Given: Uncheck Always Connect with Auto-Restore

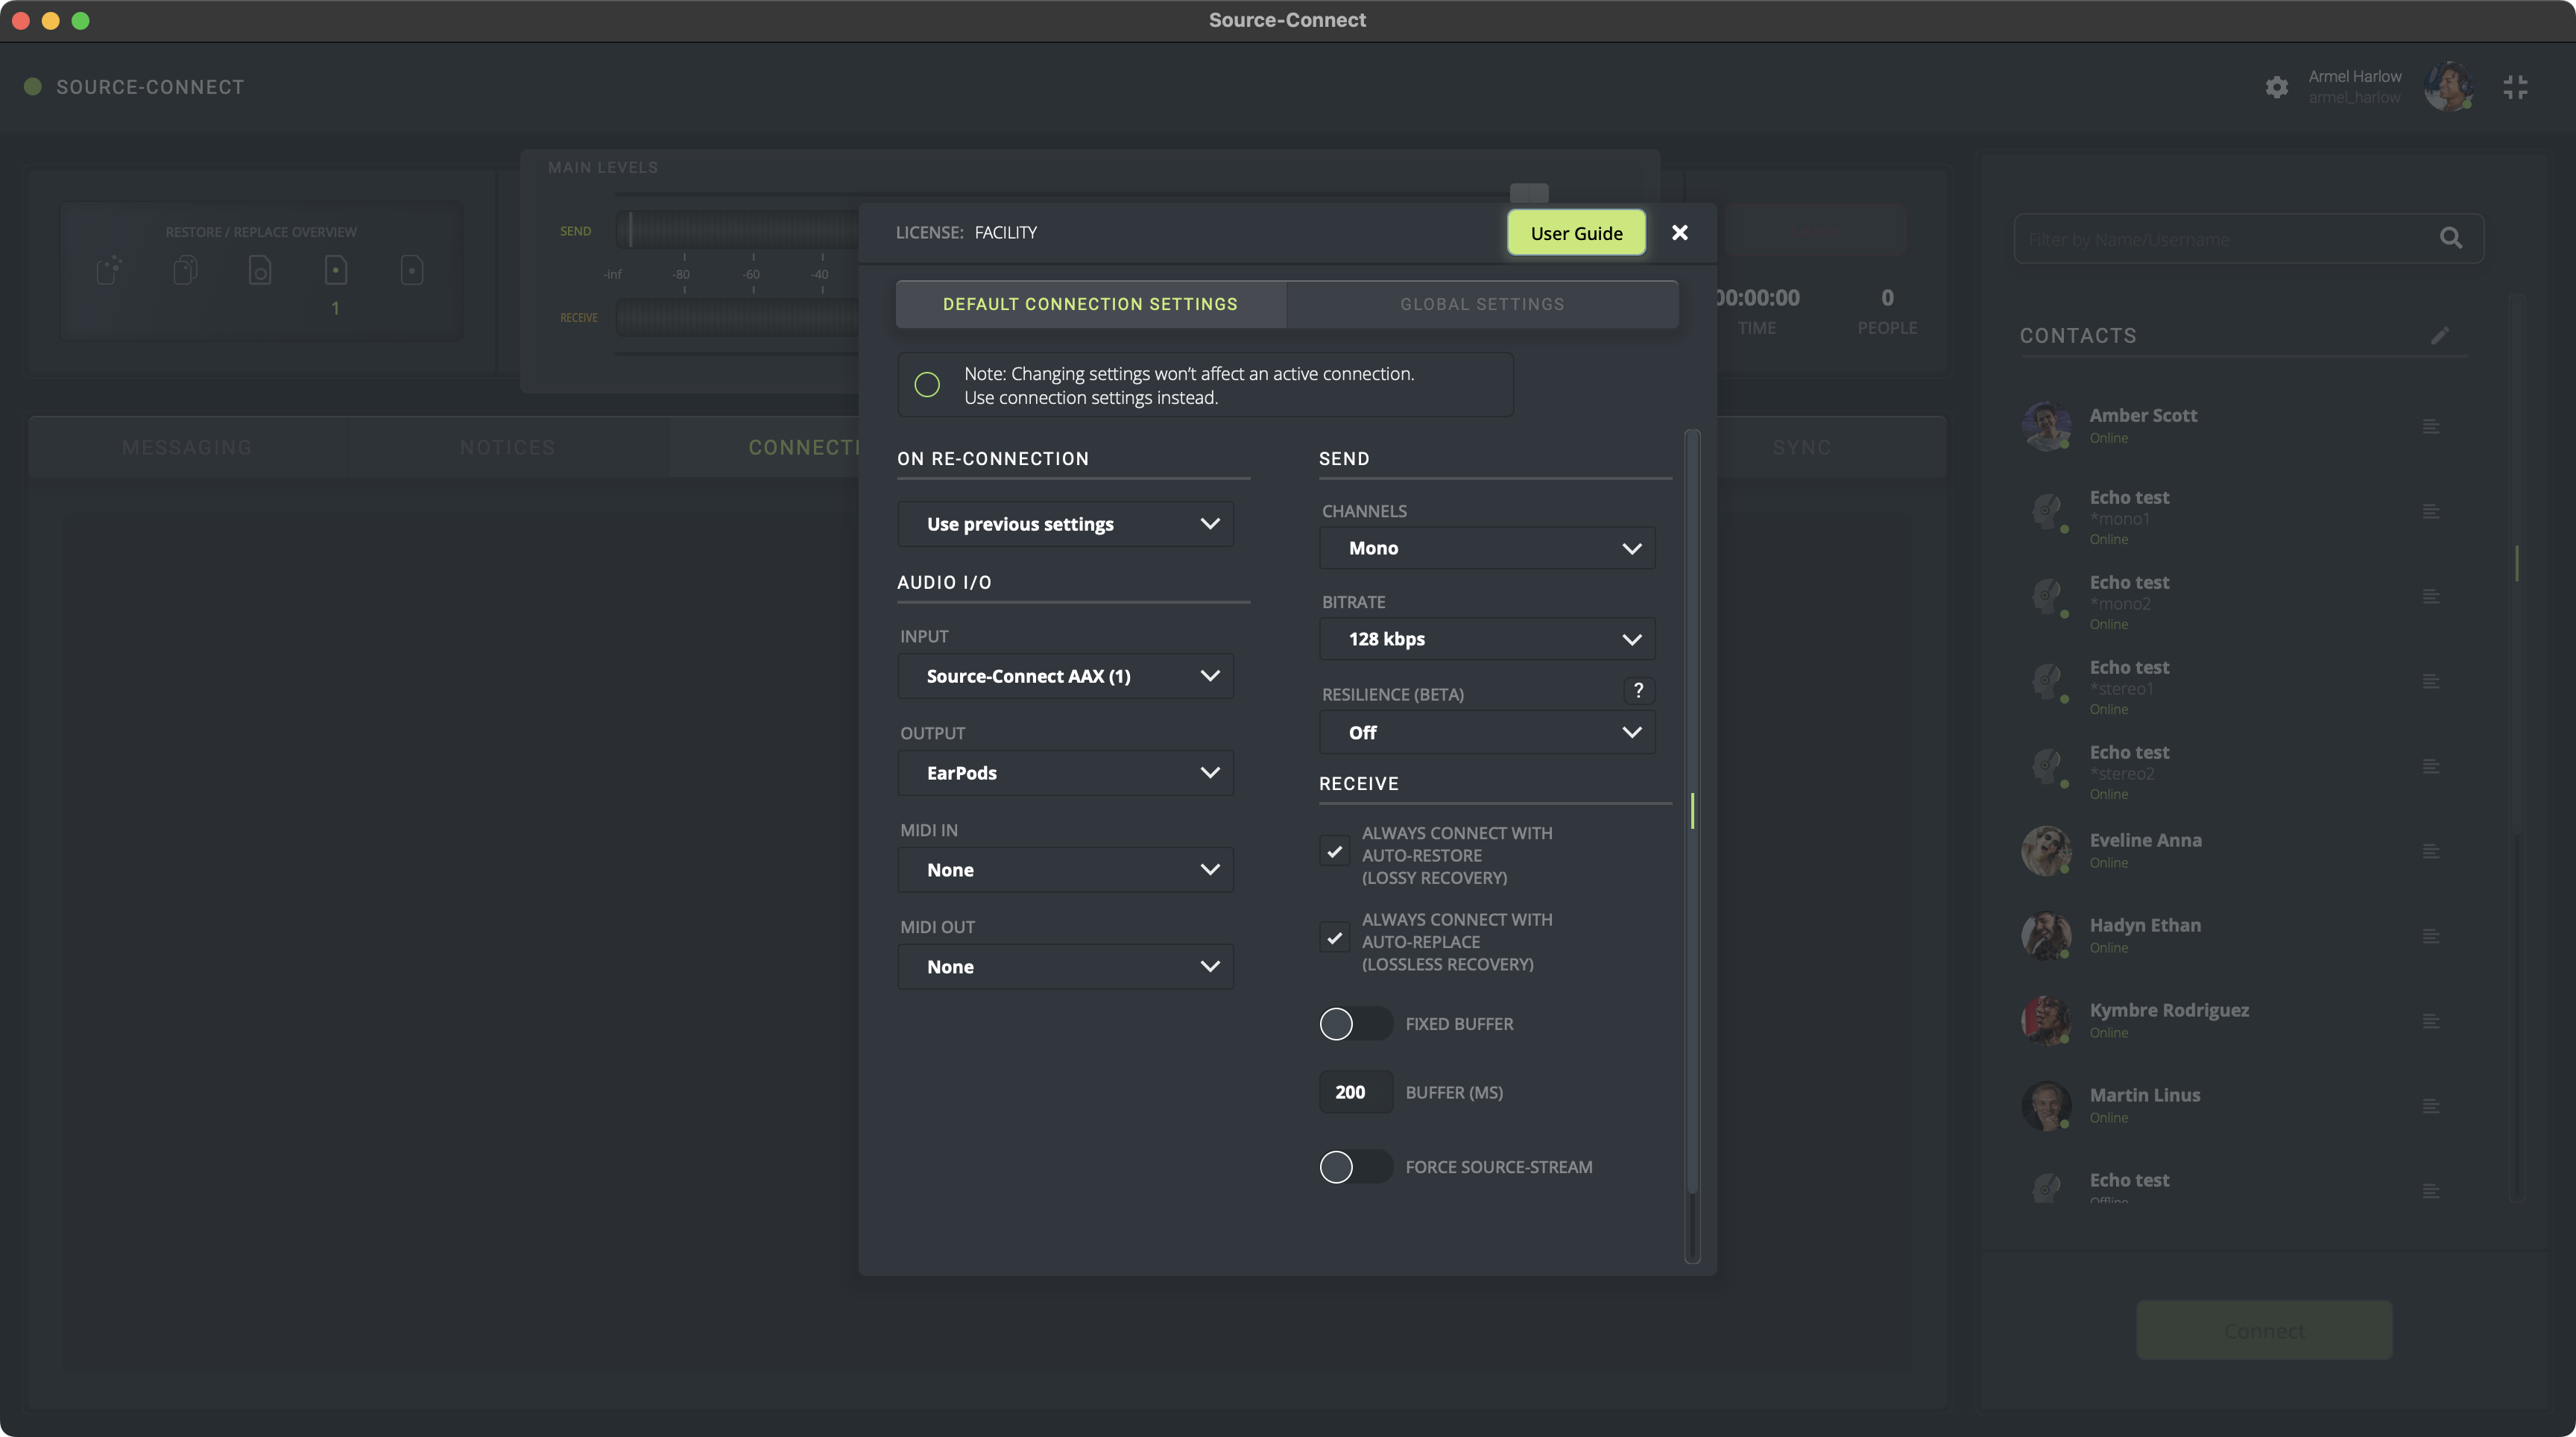Looking at the screenshot, I should point(1334,852).
